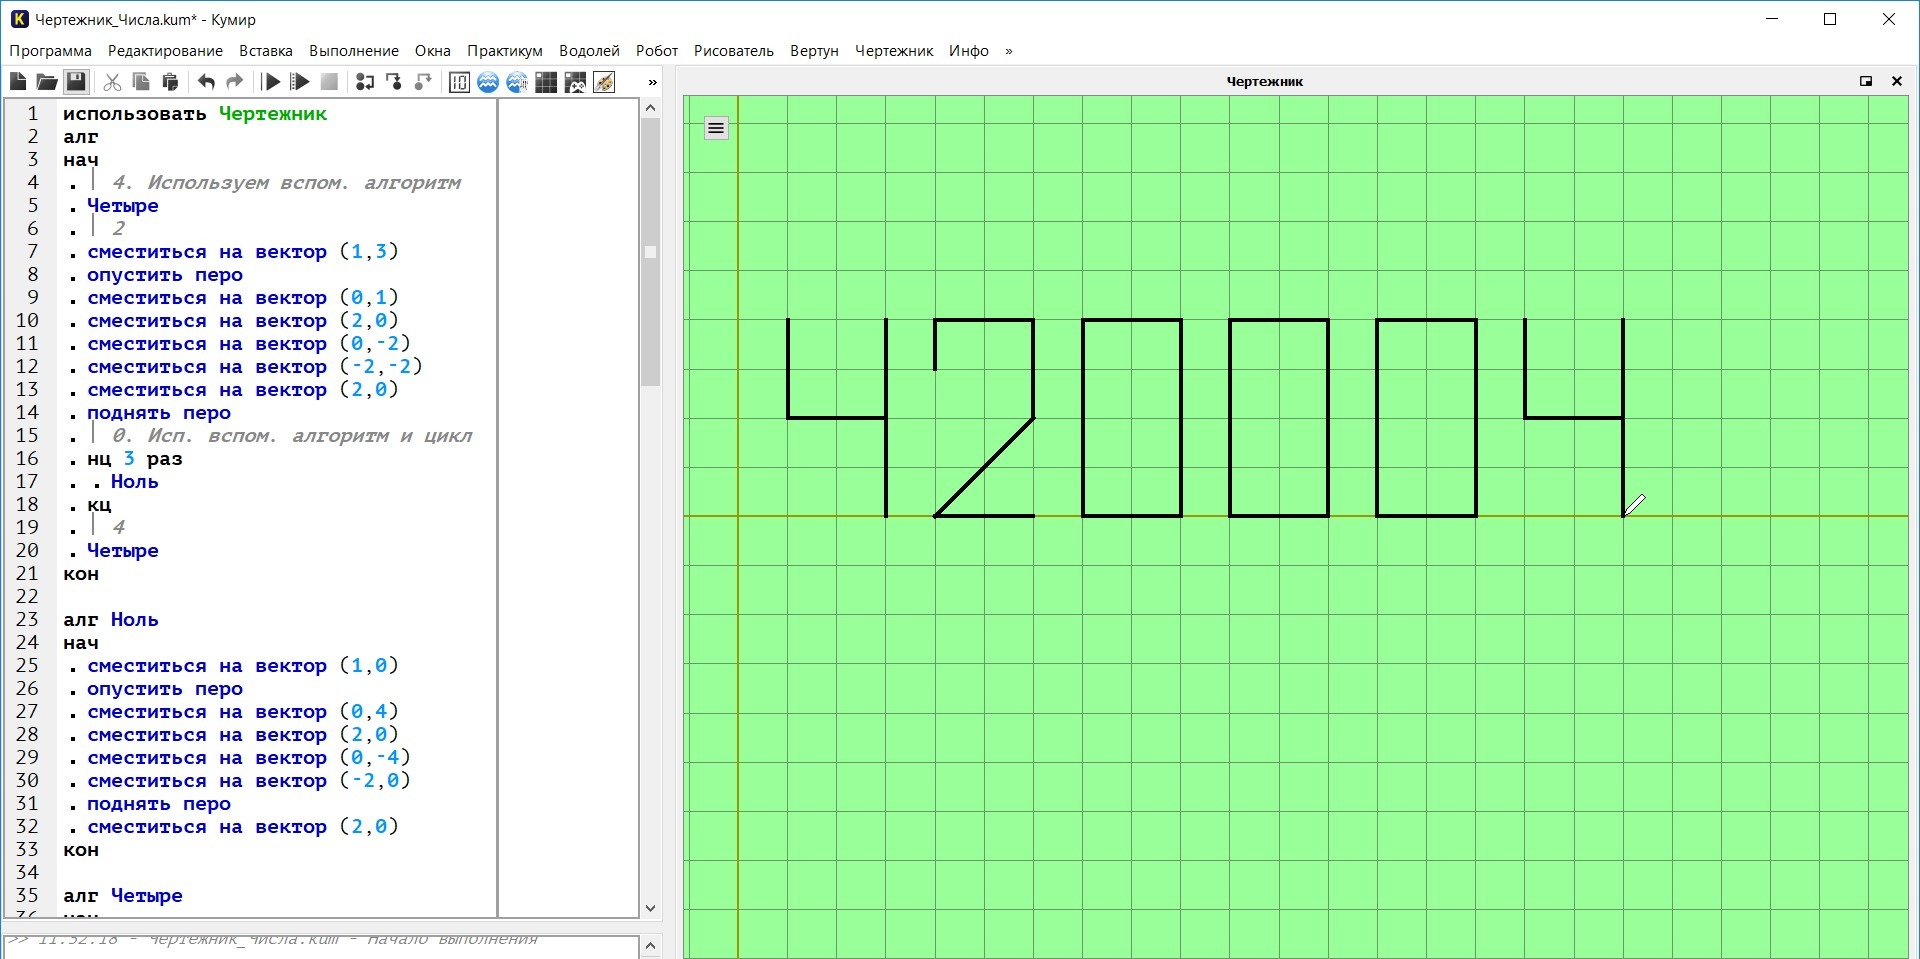
Task: Click the code editor's vertical scrollbar thumb
Action: tap(650, 252)
